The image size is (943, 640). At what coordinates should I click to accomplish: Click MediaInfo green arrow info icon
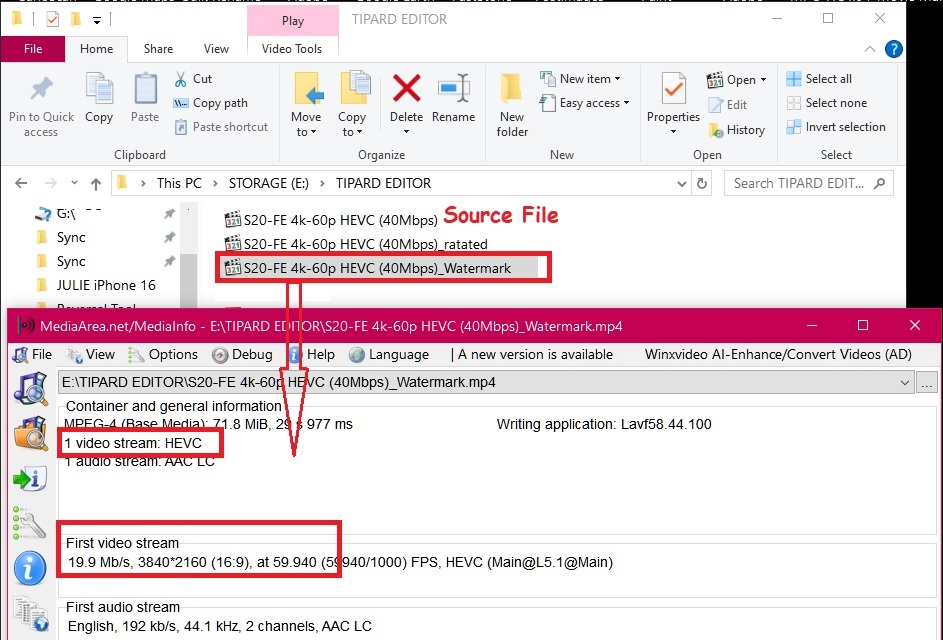pyautogui.click(x=29, y=479)
